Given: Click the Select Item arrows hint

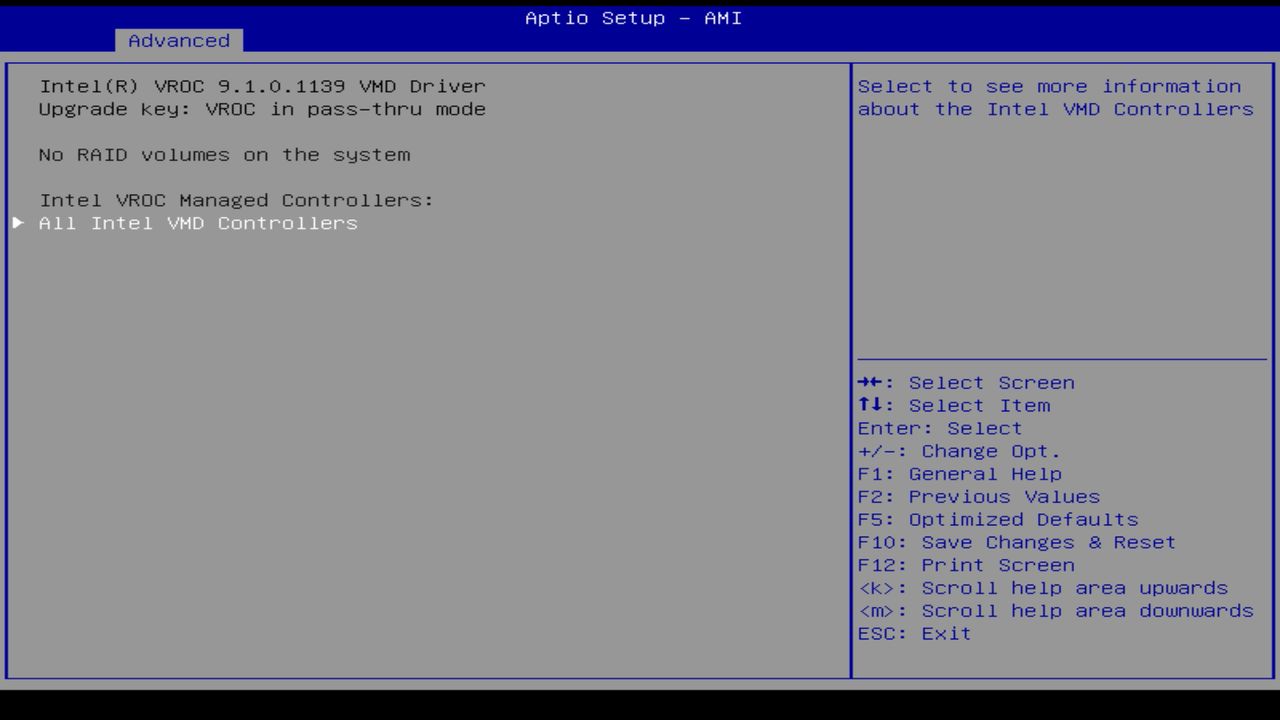Looking at the screenshot, I should click(953, 405).
